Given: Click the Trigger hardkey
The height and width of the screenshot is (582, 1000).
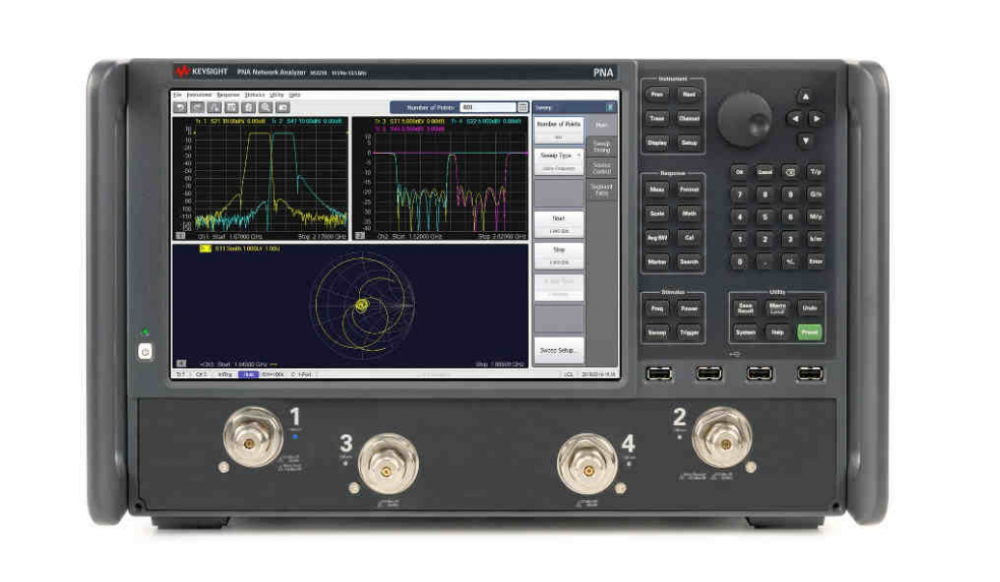Looking at the screenshot, I should click(689, 333).
